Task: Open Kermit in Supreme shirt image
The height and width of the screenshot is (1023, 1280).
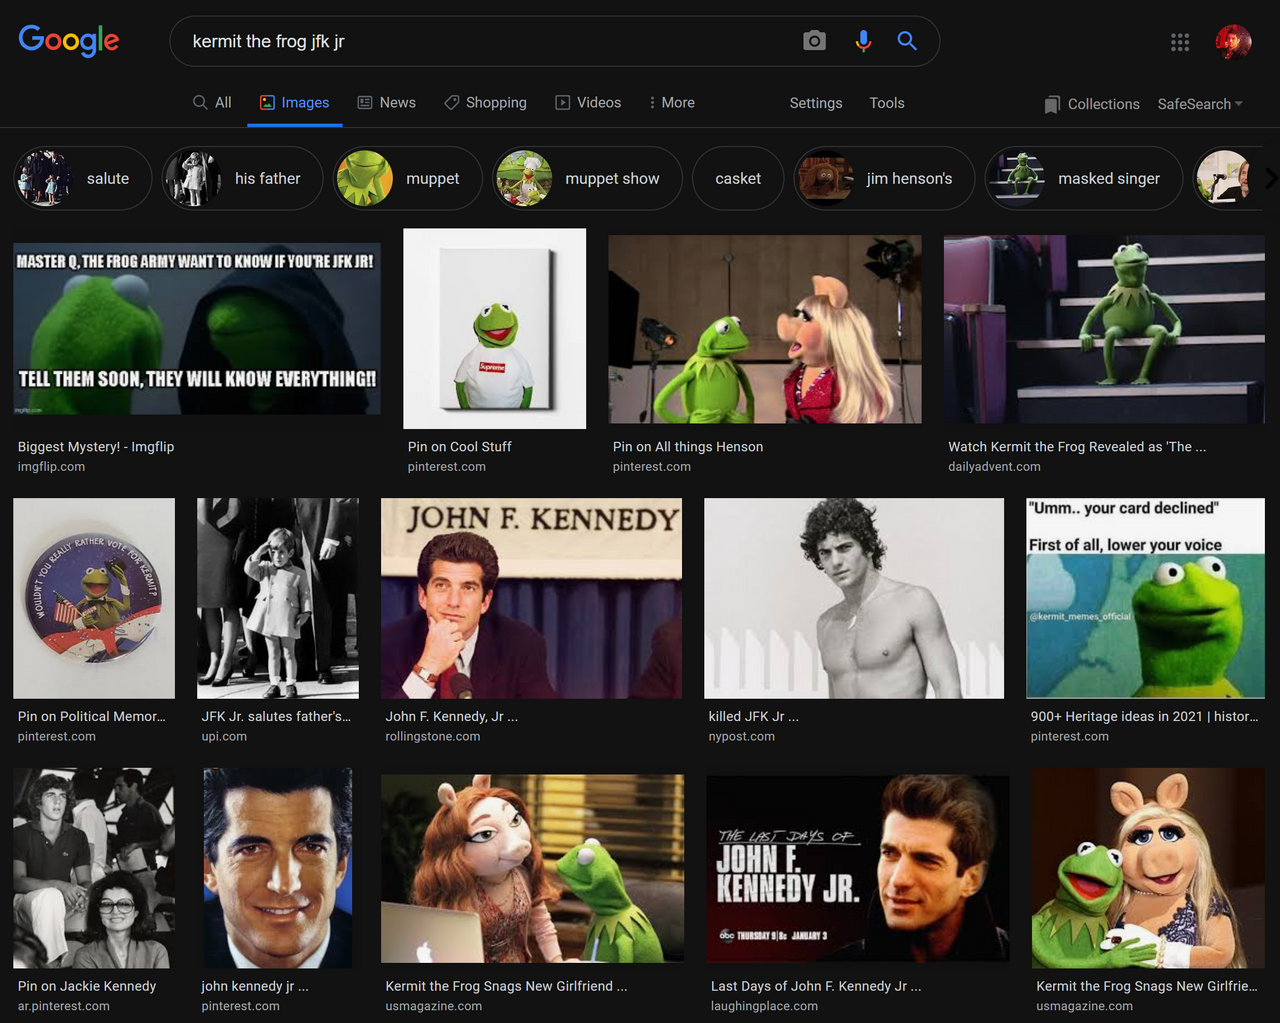Action: click(x=495, y=328)
